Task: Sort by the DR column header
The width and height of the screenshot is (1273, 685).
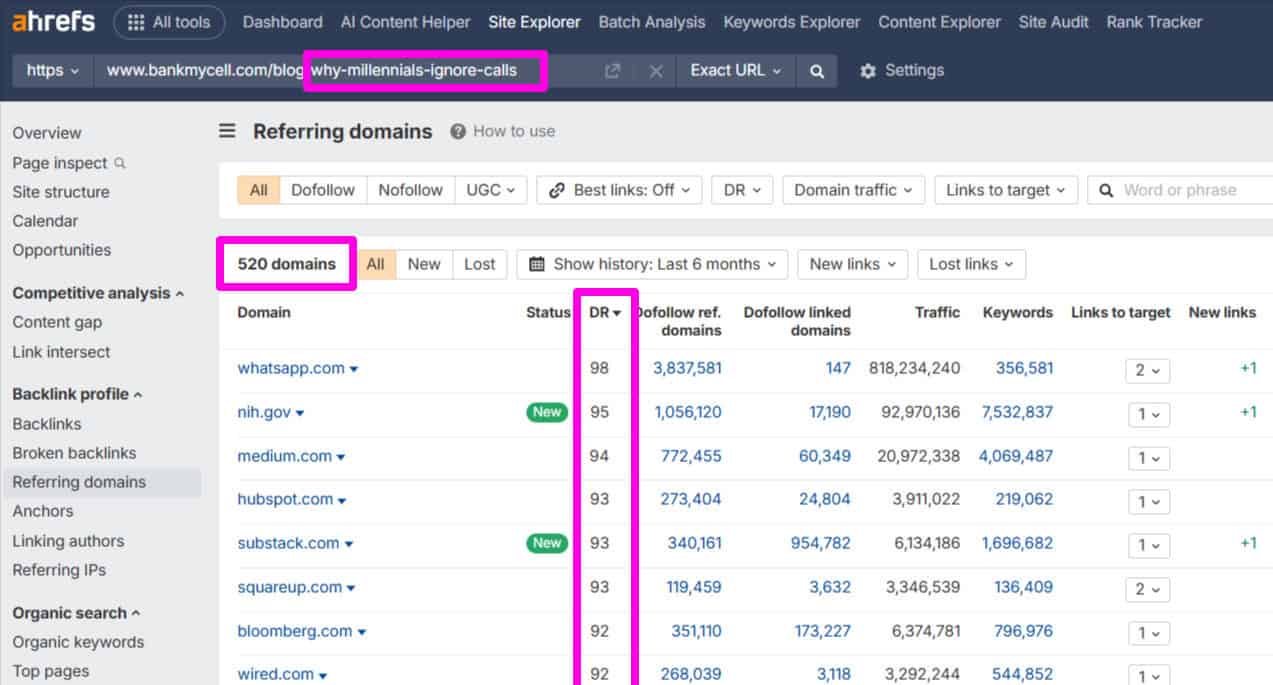Action: pos(604,312)
